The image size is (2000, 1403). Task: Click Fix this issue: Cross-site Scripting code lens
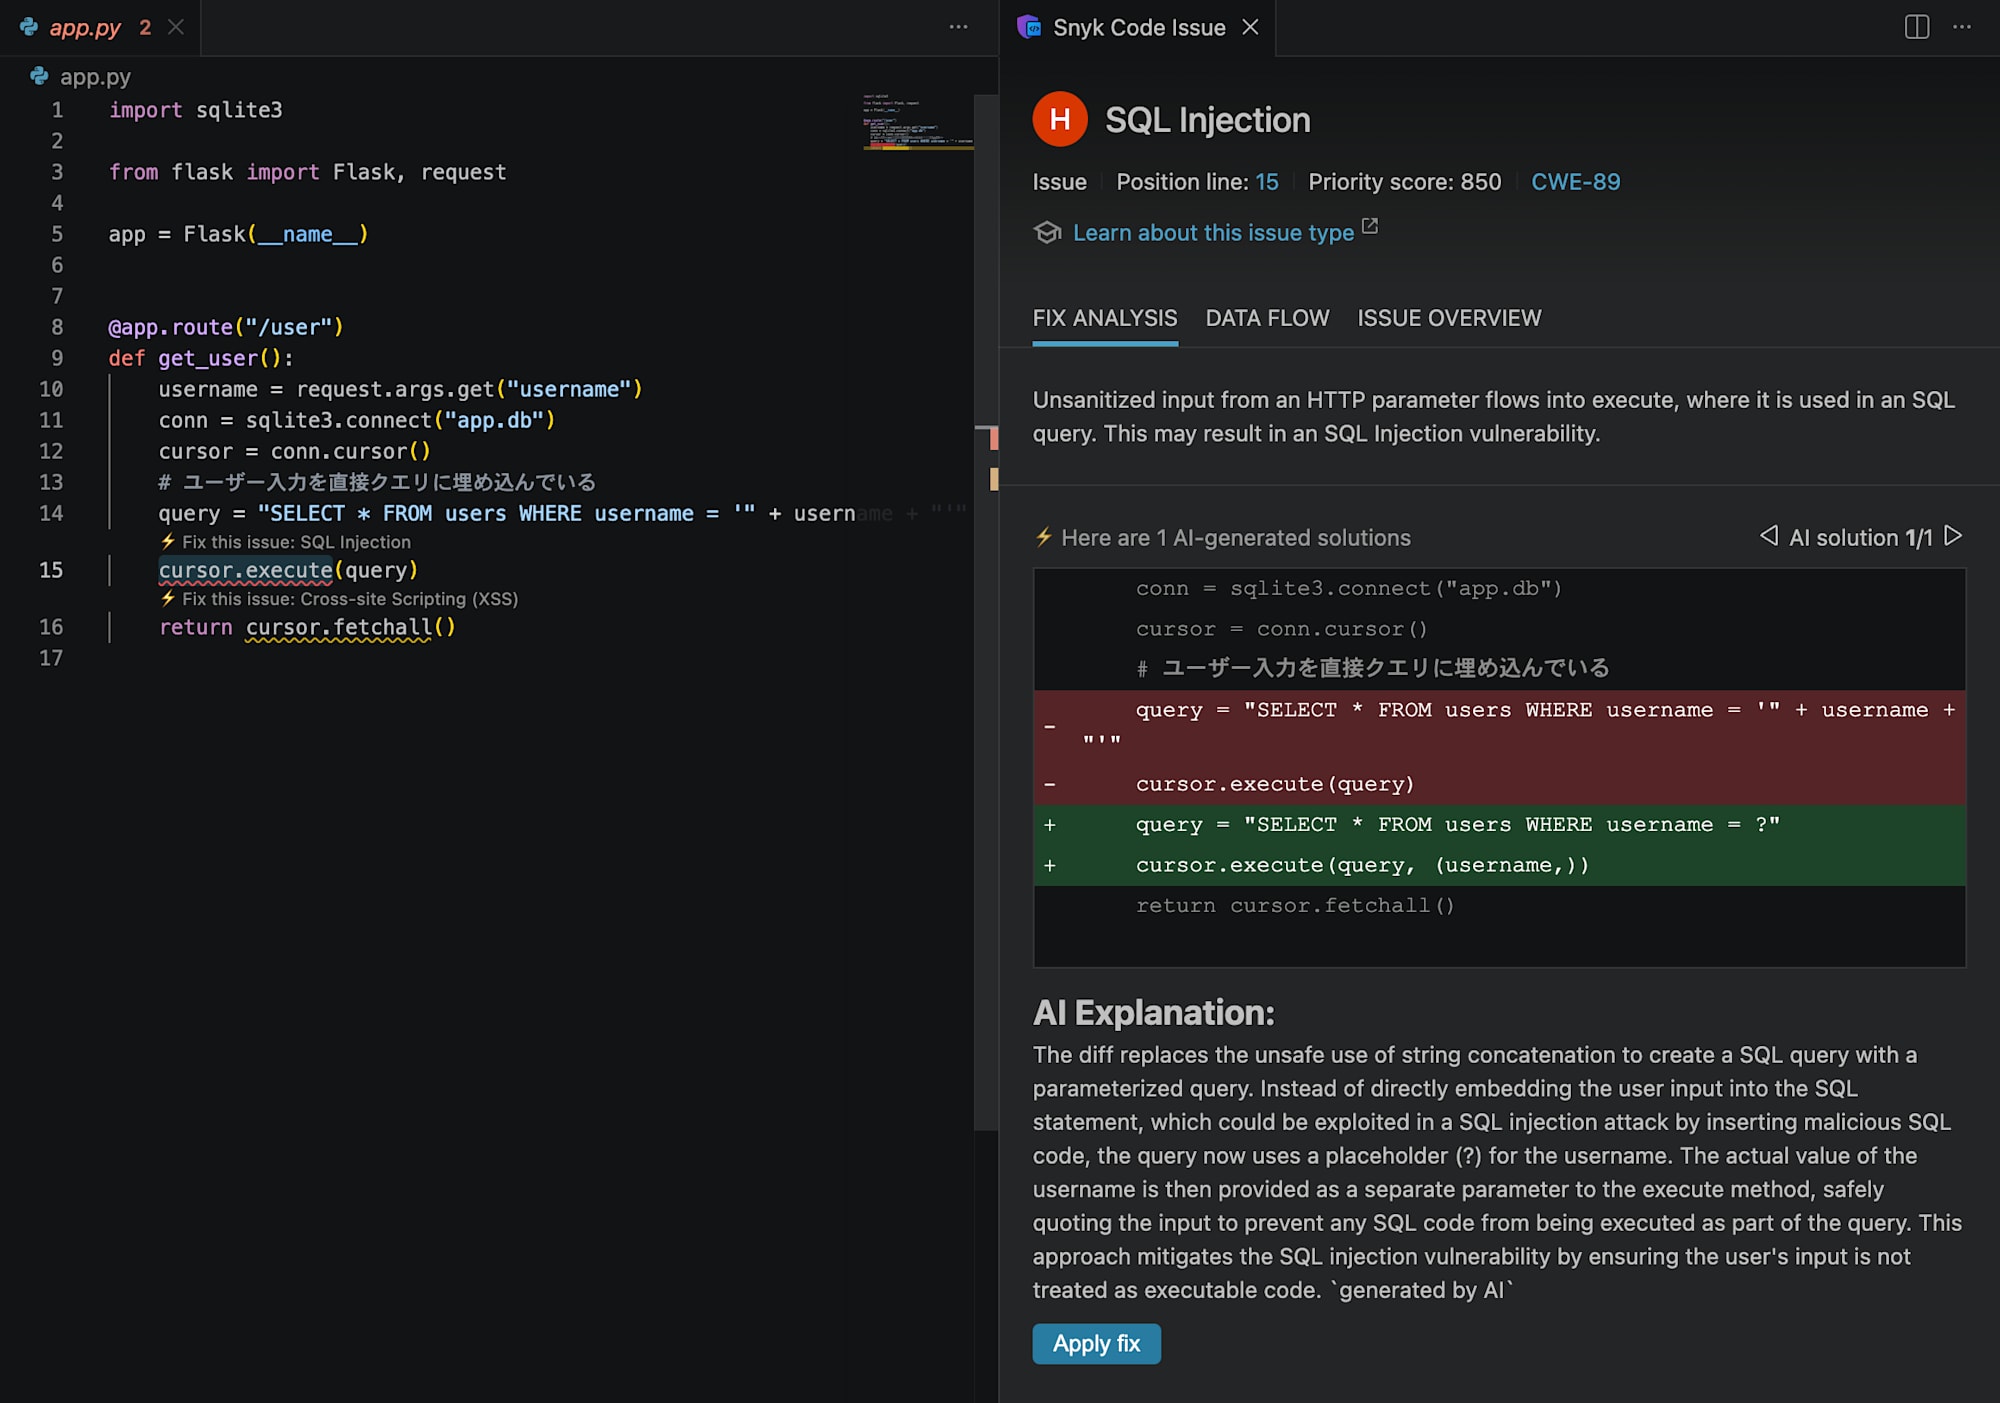(350, 599)
